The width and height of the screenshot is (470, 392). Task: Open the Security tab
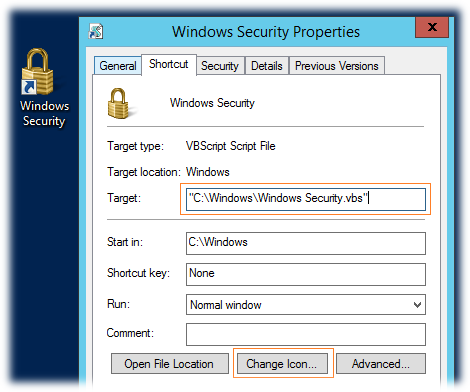coord(220,66)
